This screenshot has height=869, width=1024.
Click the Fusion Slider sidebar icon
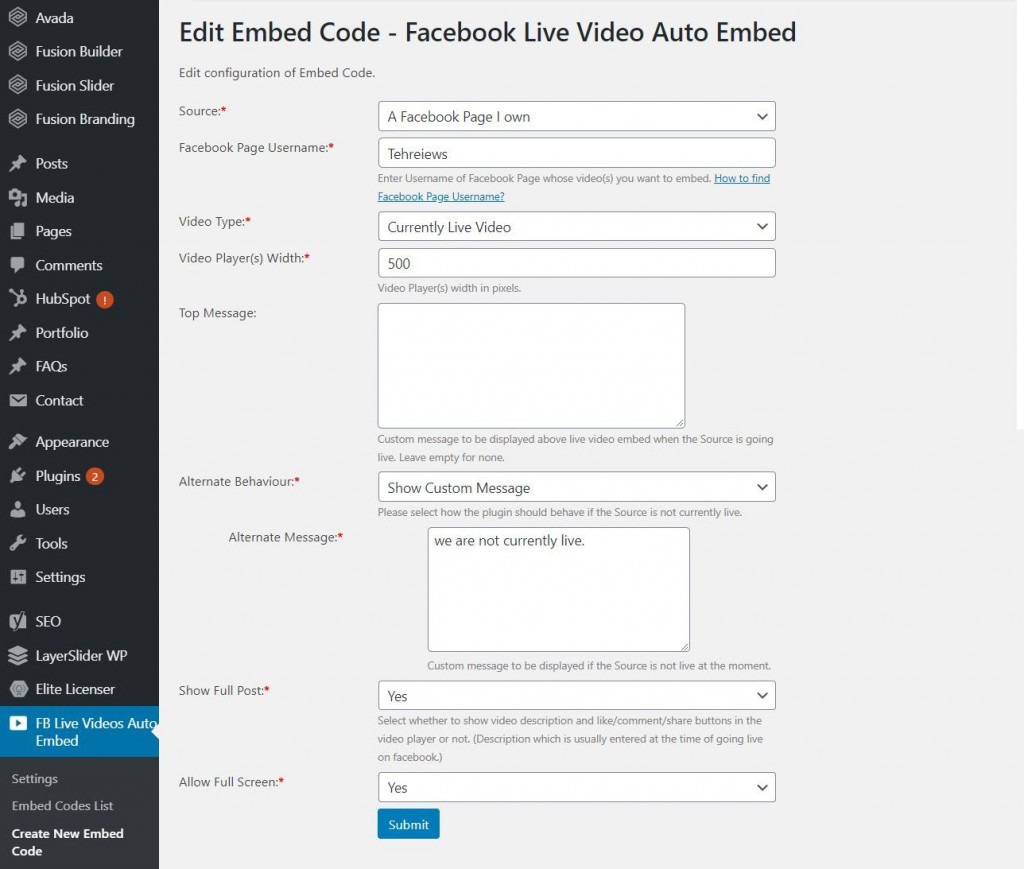tap(18, 85)
